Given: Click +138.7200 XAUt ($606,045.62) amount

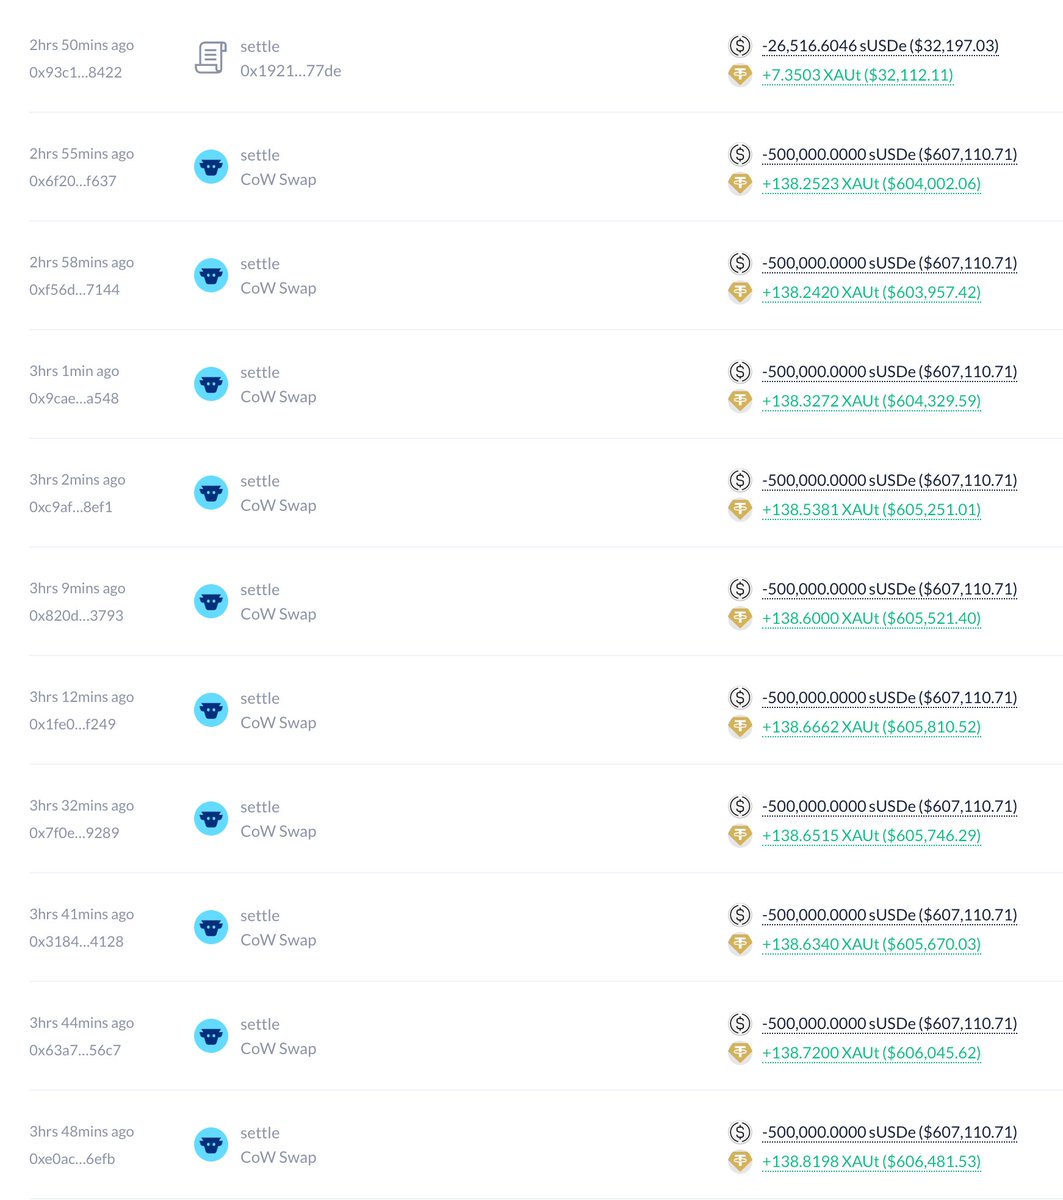Looking at the screenshot, I should click(x=871, y=1053).
